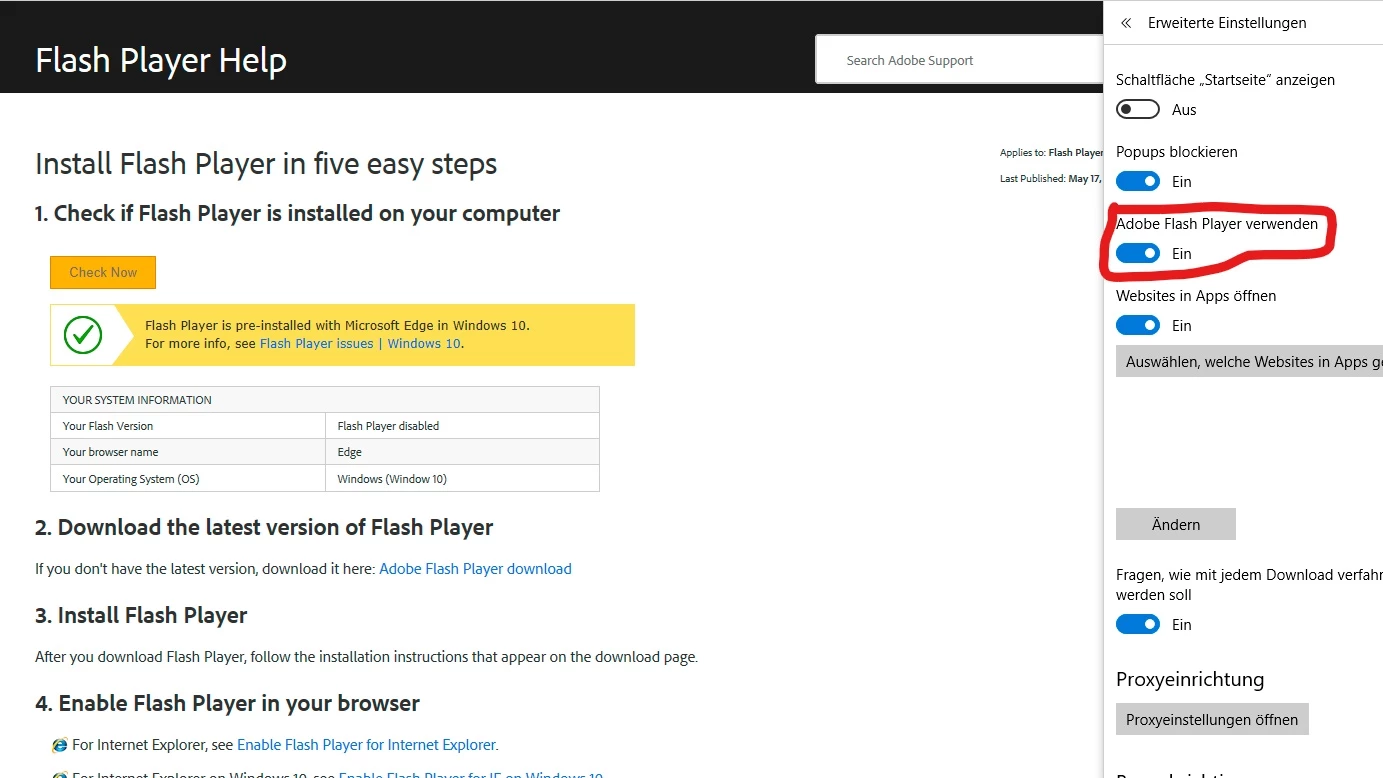1383x778 pixels.
Task: Open the Flash Player issues link
Action: [316, 343]
